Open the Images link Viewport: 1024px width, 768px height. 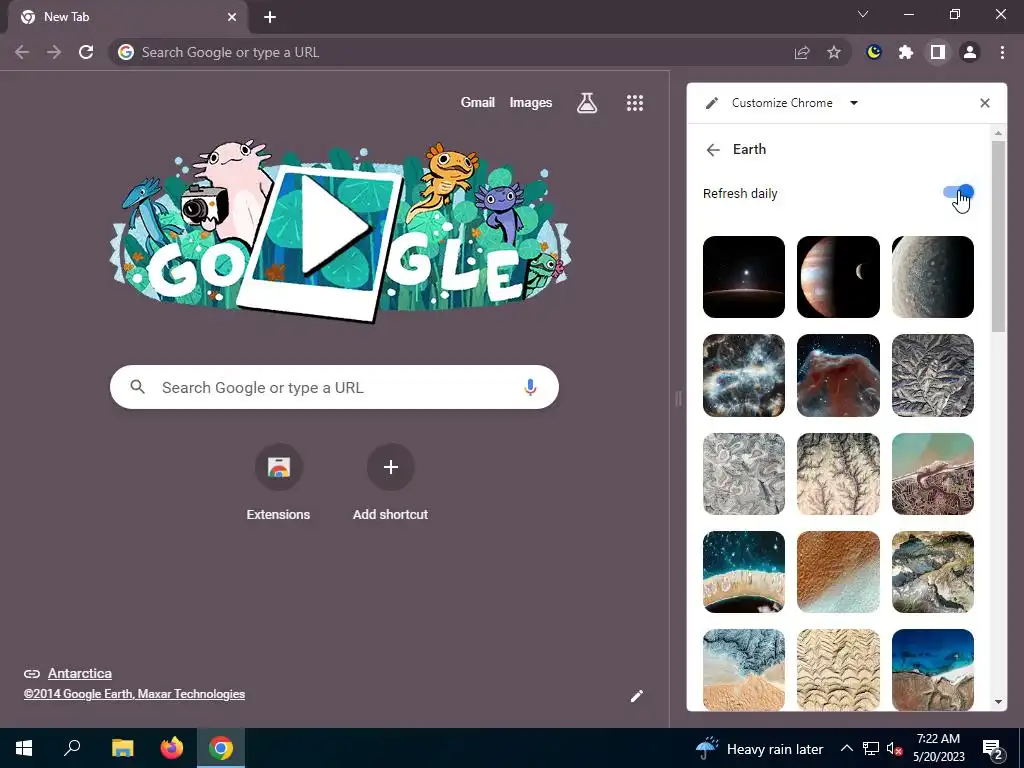pos(530,103)
